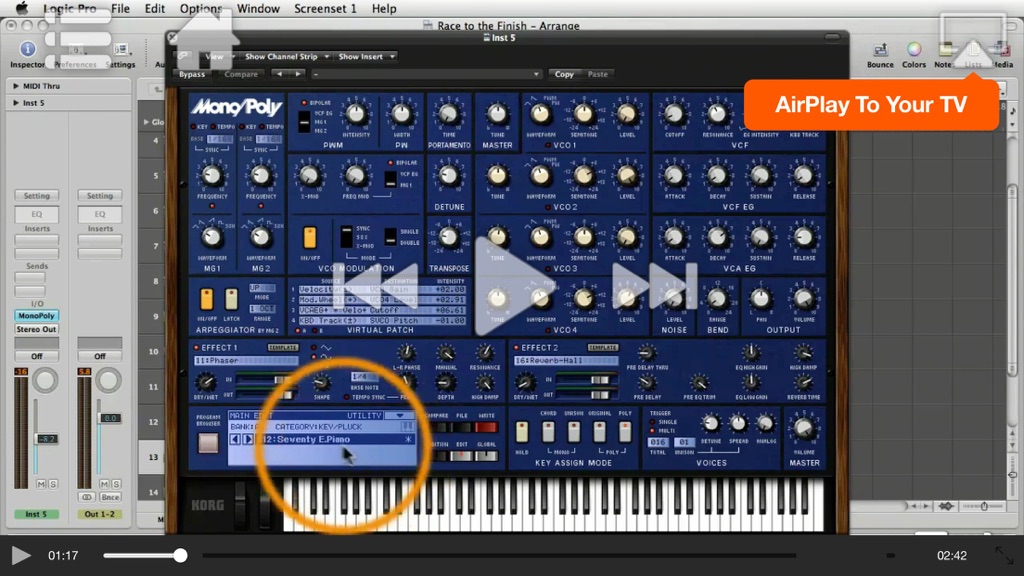Open the Help menu
This screenshot has height=576, width=1024.
click(x=384, y=8)
